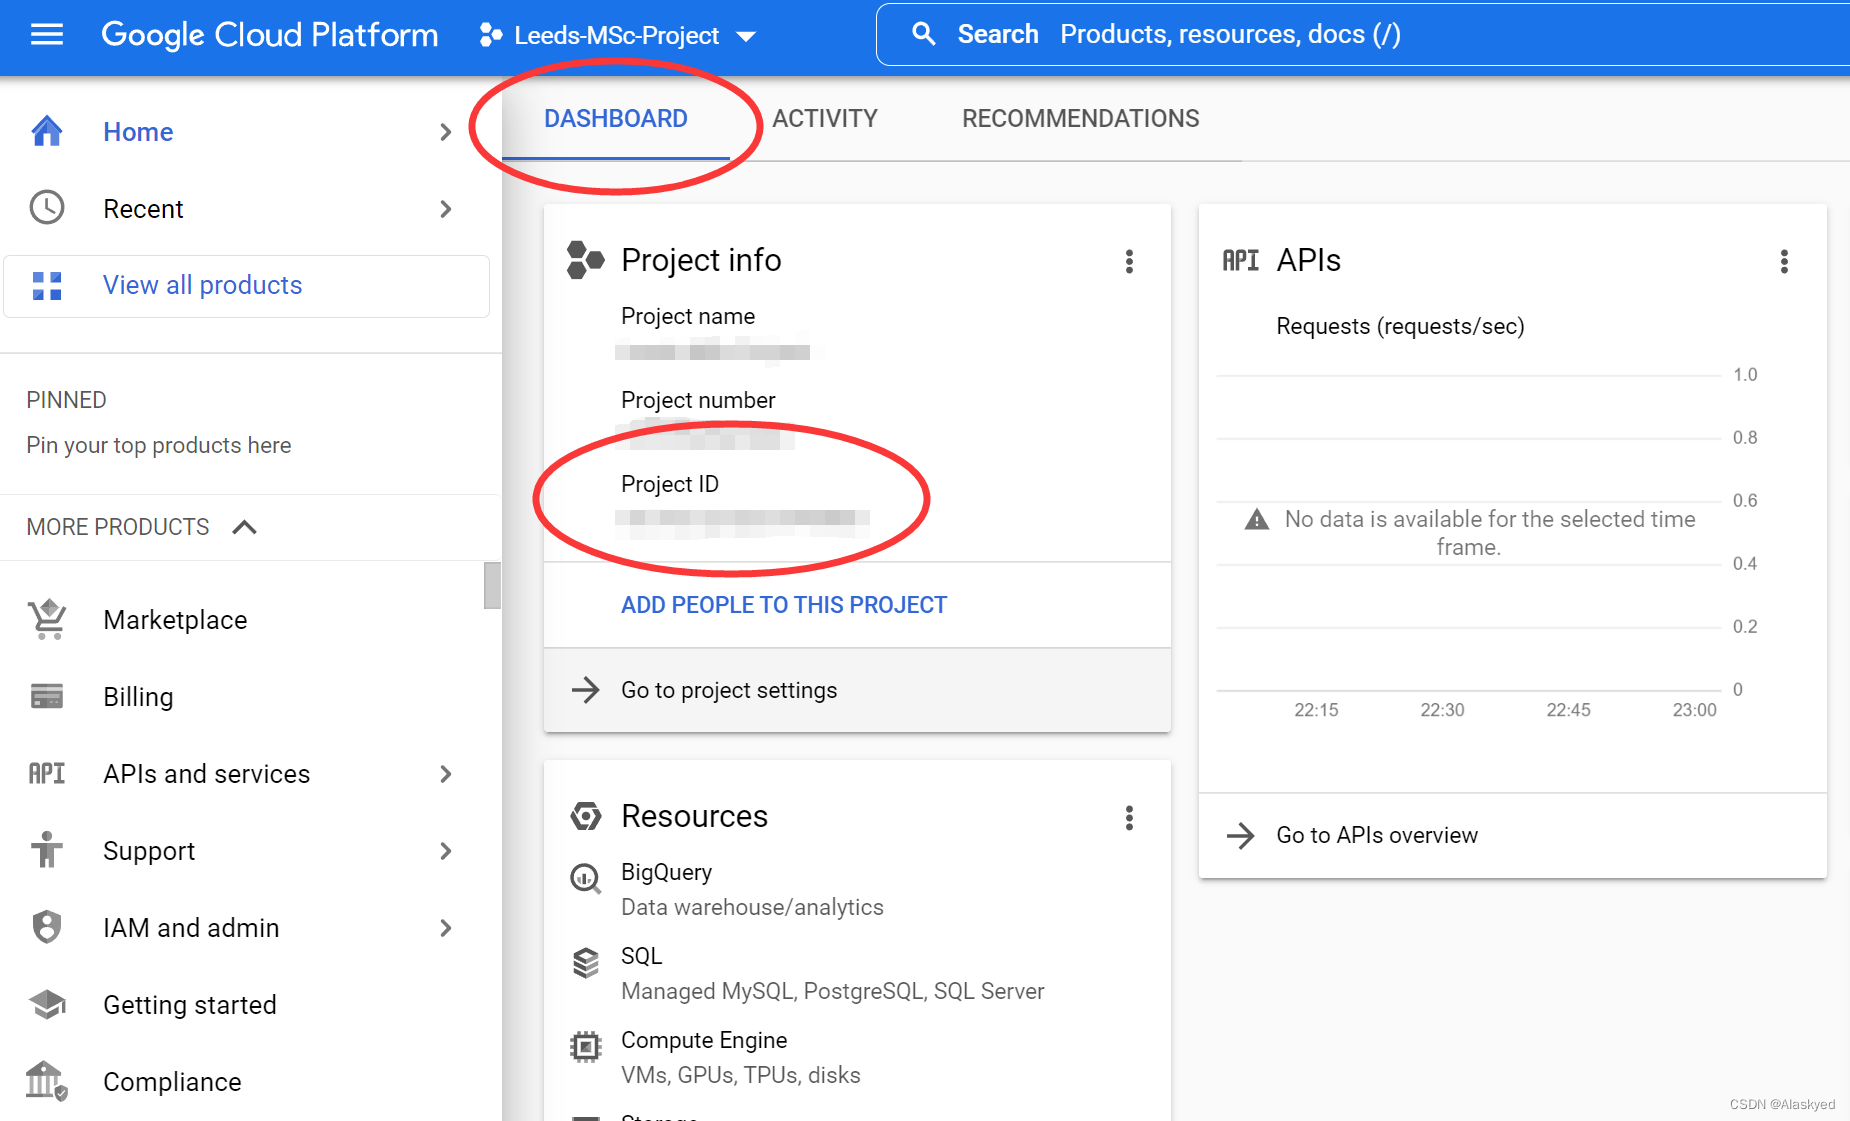Open Compute Engine resource link
1850x1121 pixels.
(704, 1040)
